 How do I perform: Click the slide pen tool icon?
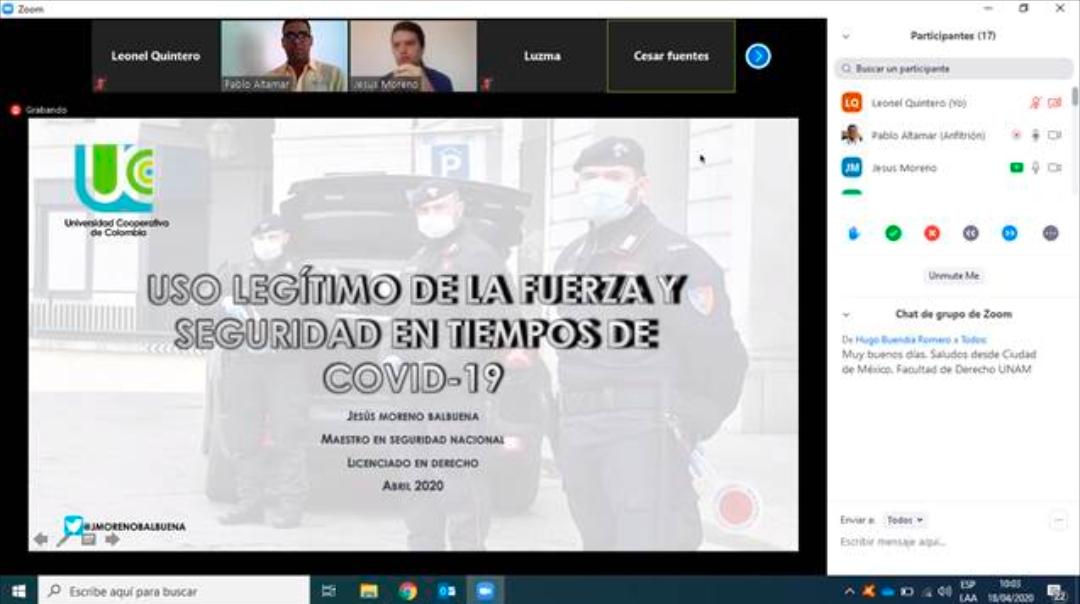coord(64,539)
